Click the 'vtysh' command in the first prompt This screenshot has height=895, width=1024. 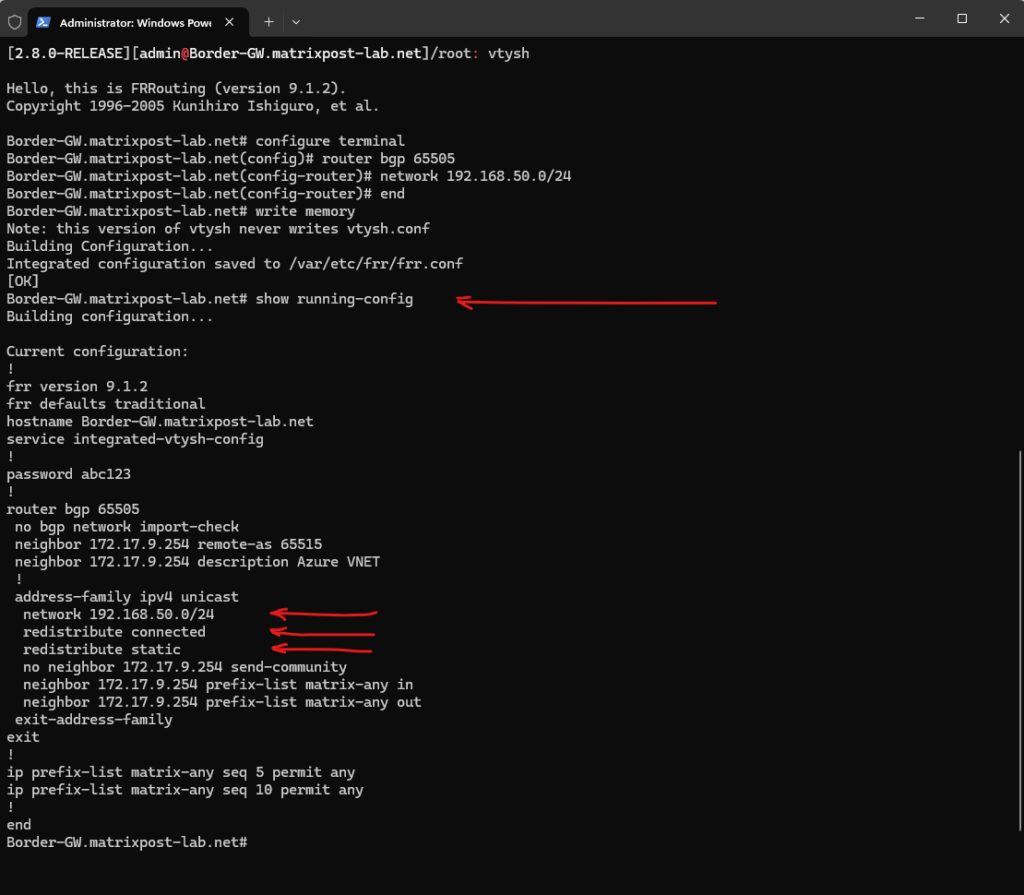509,54
